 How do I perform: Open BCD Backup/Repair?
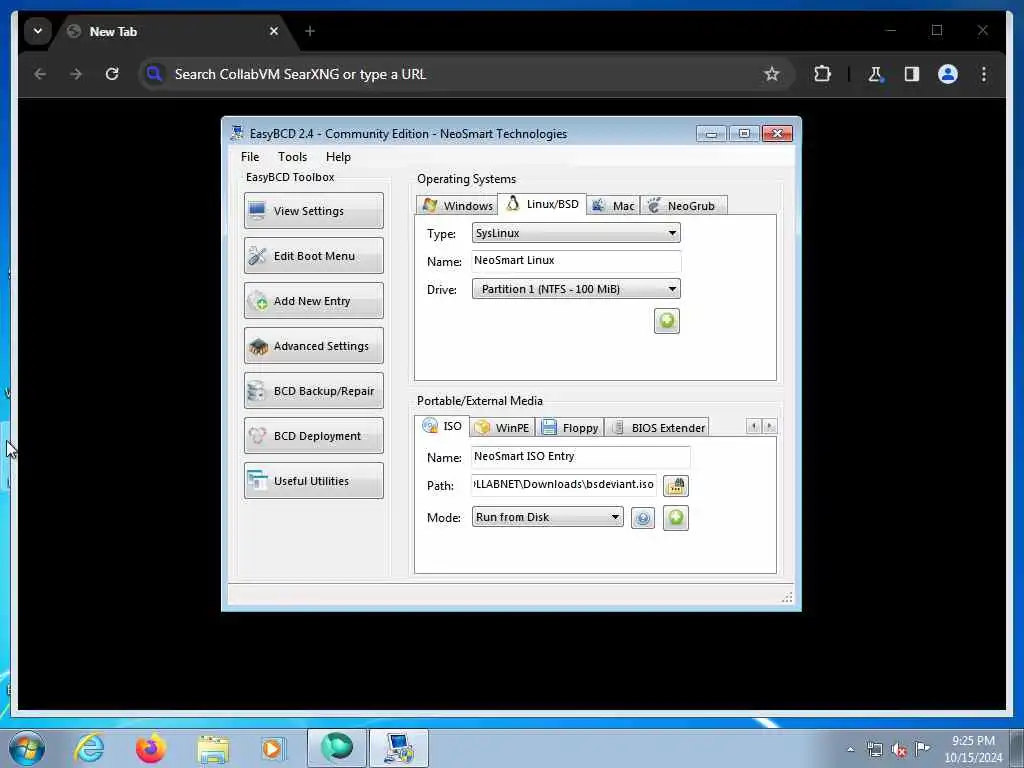(313, 391)
